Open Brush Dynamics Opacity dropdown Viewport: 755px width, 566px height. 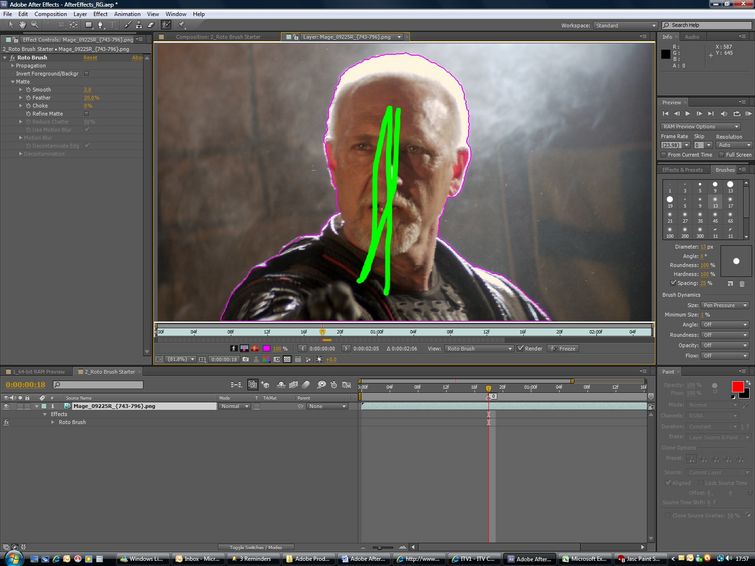(x=725, y=345)
